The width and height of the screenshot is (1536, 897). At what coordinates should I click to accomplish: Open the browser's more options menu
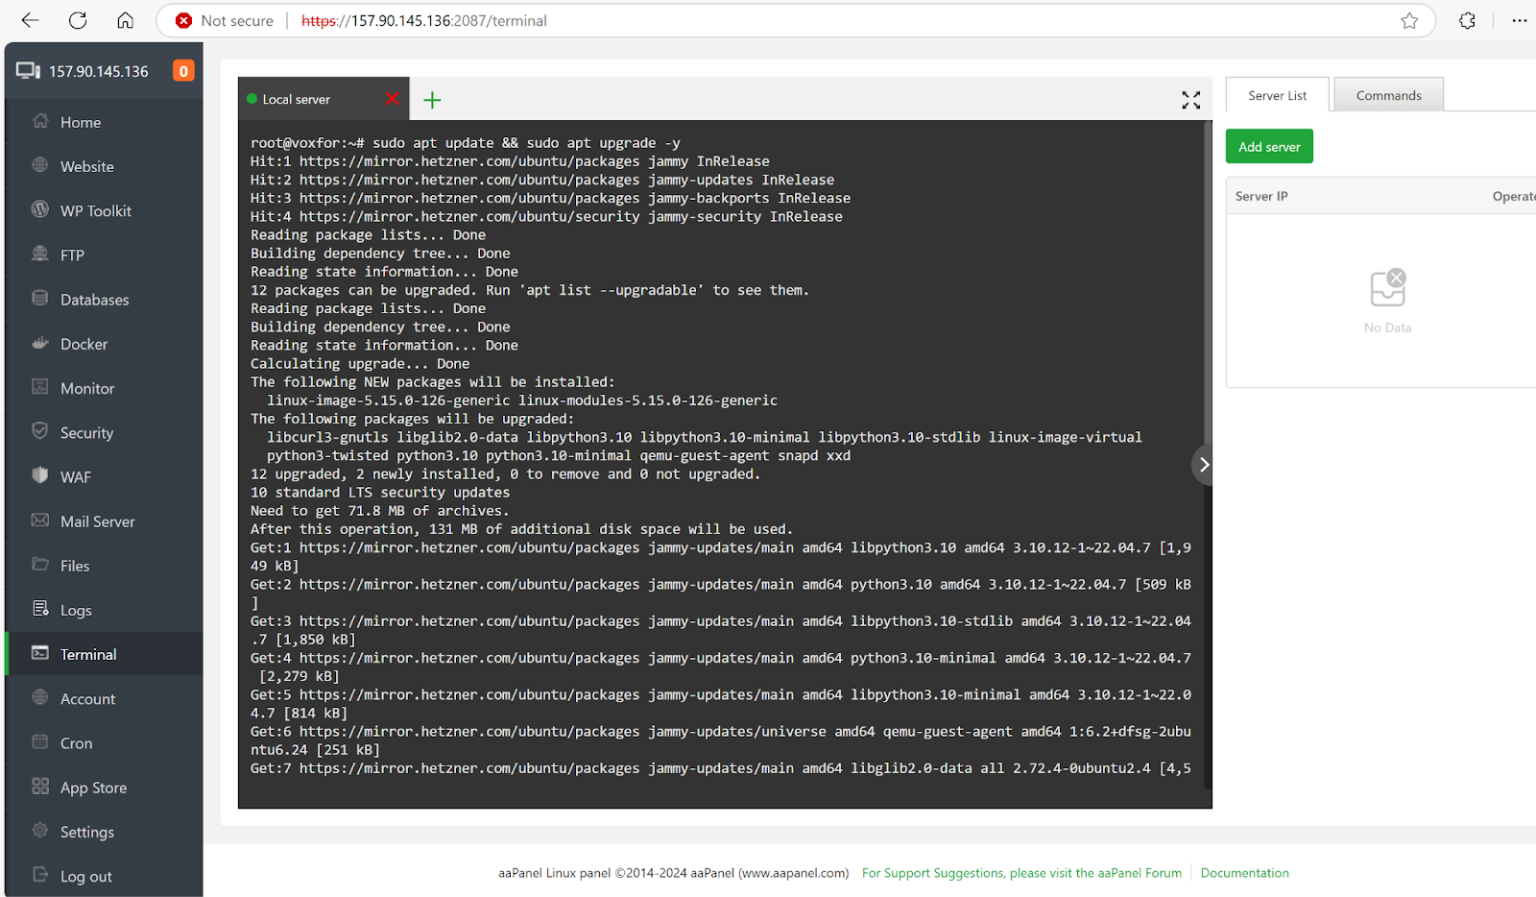click(1519, 20)
